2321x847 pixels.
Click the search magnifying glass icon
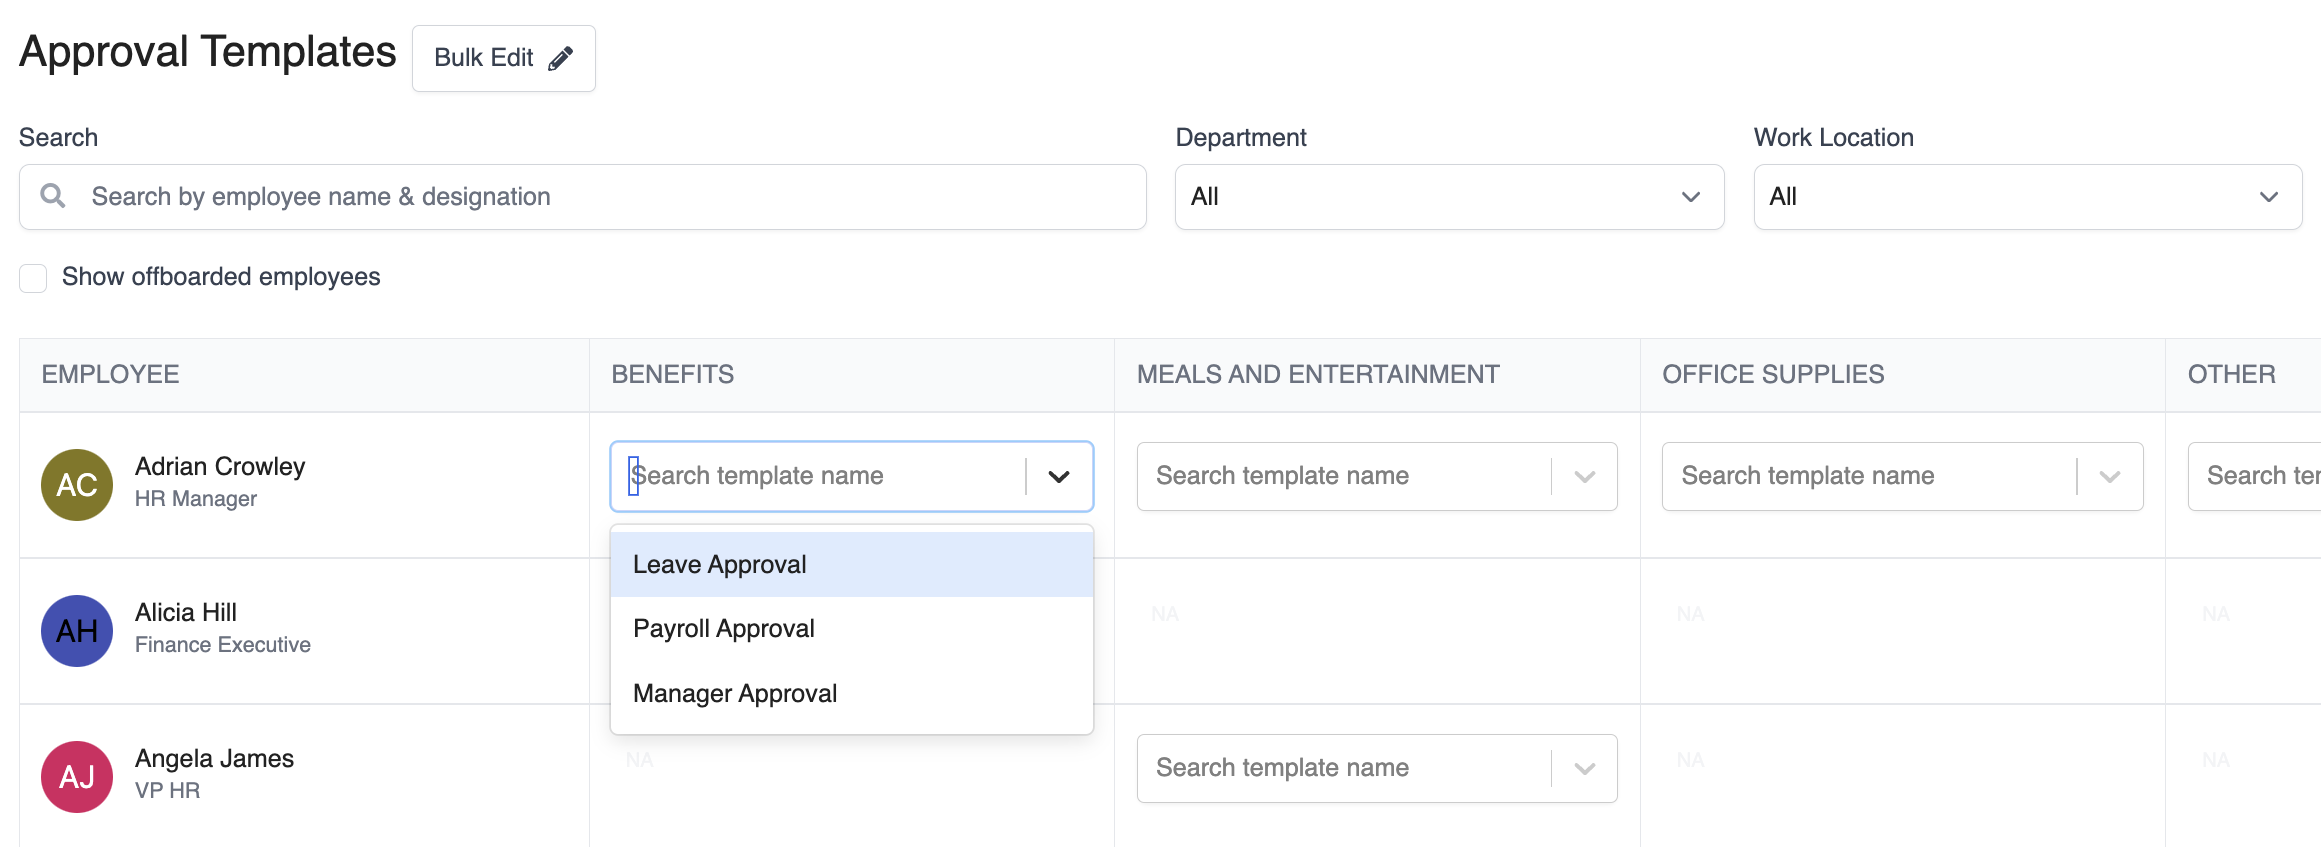[x=53, y=196]
